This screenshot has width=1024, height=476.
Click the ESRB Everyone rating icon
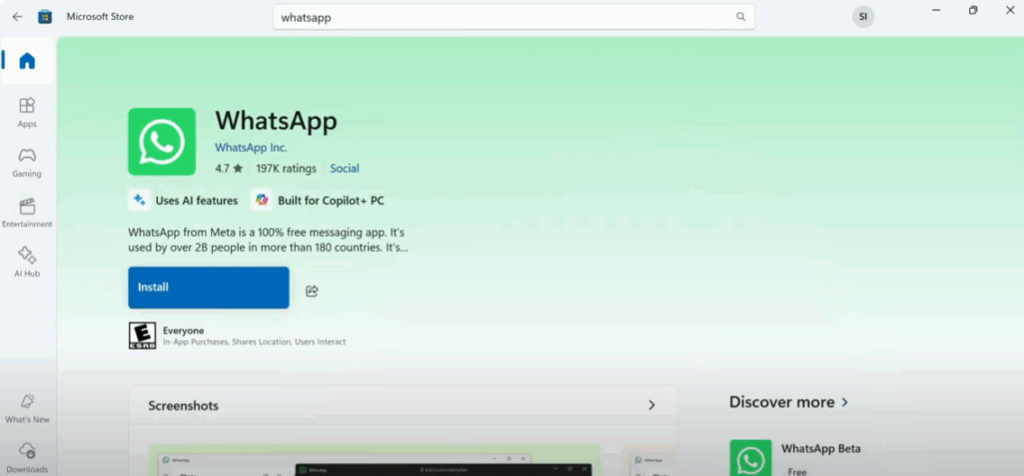[142, 336]
